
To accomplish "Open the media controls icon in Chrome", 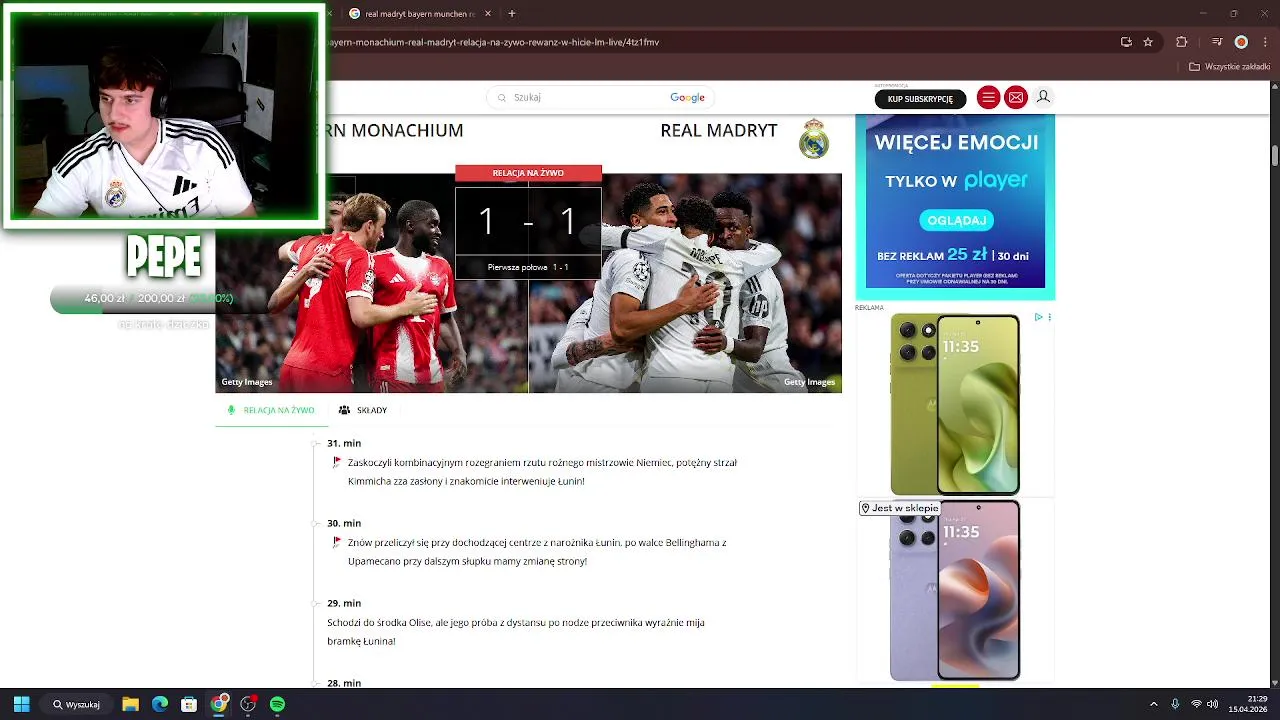I will pyautogui.click(x=1217, y=42).
